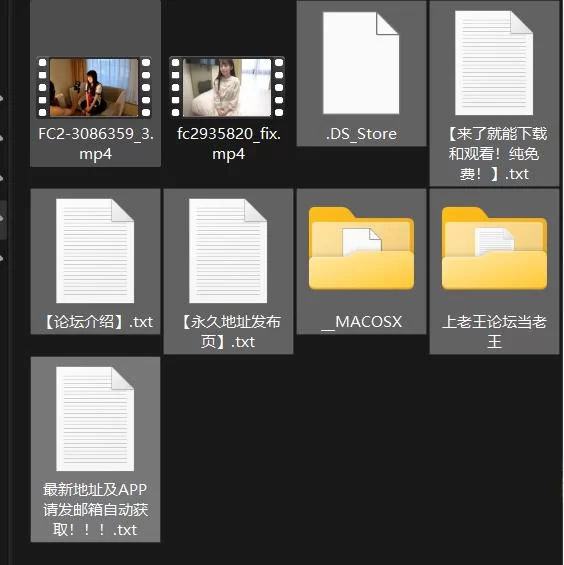The image size is (564, 565).
Task: Click the fc2935820_fix.mp4 filename label
Action: pos(228,144)
